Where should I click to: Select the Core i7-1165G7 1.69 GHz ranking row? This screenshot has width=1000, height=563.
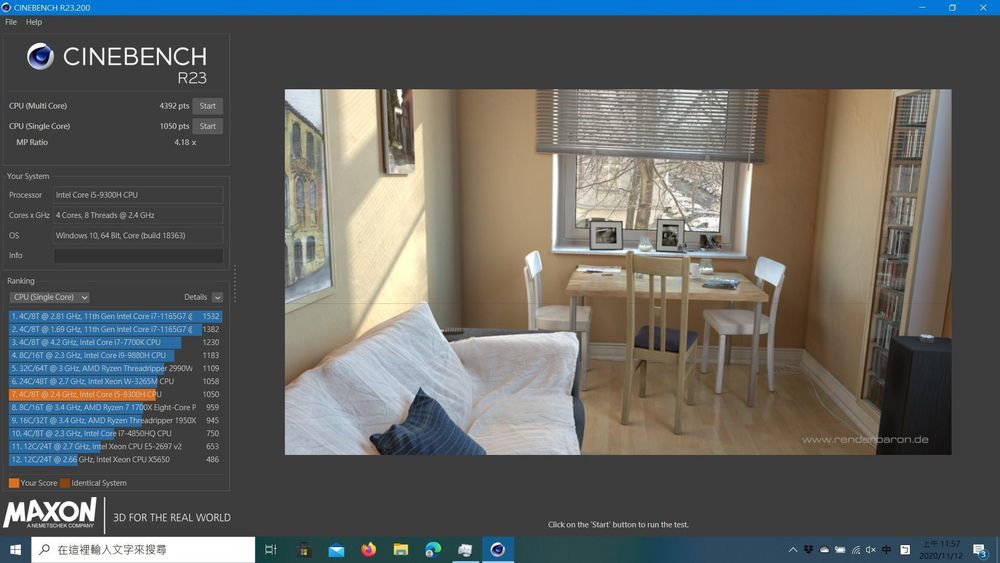[x=115, y=329]
